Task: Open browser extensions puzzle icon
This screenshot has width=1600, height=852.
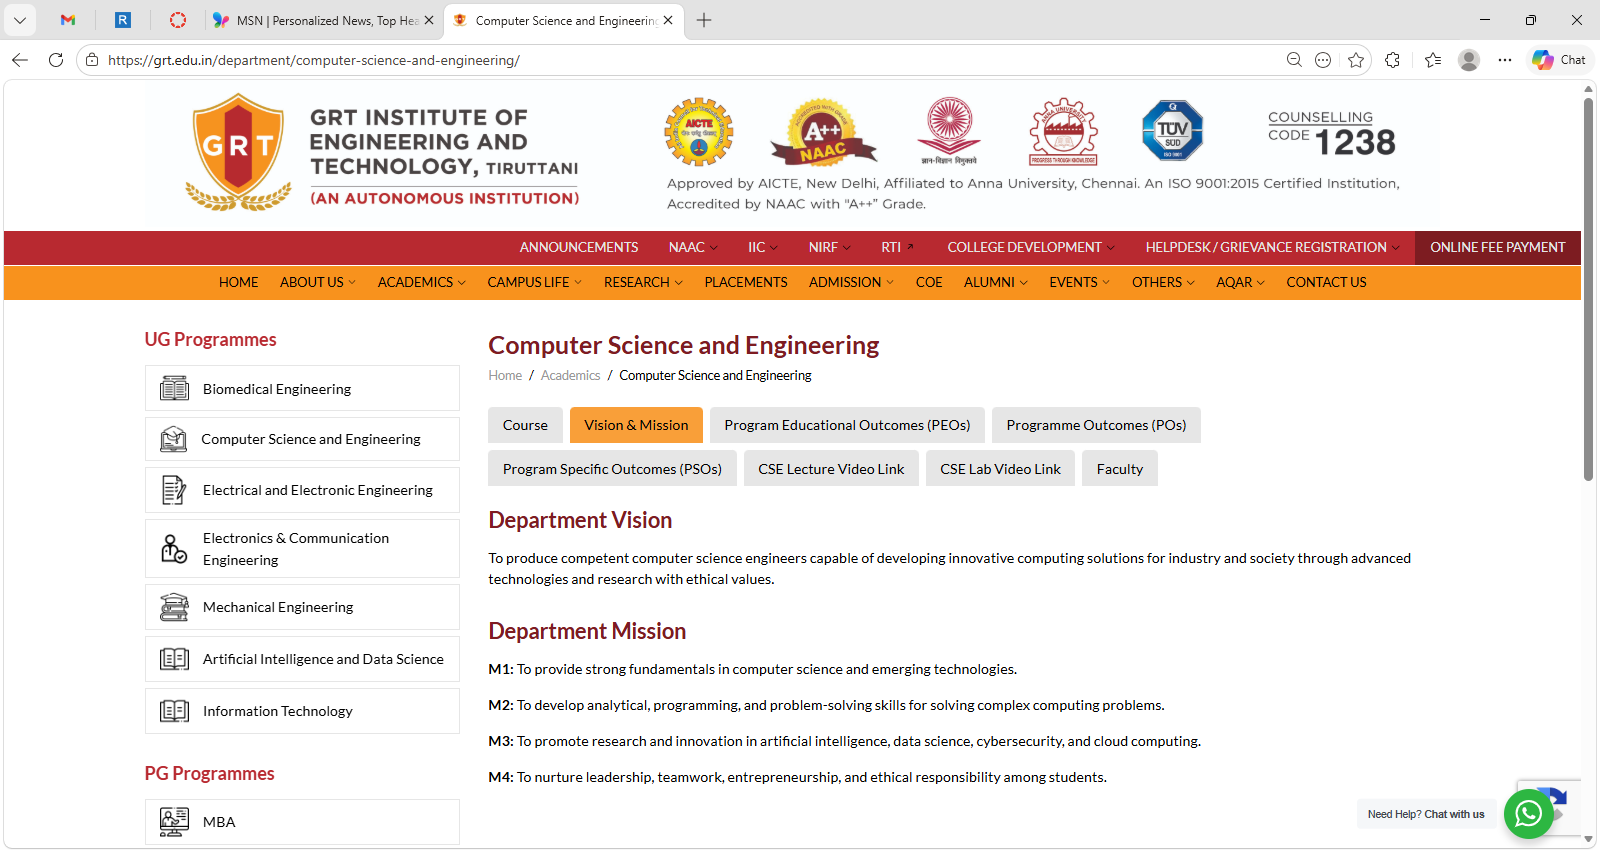Action: [x=1392, y=60]
